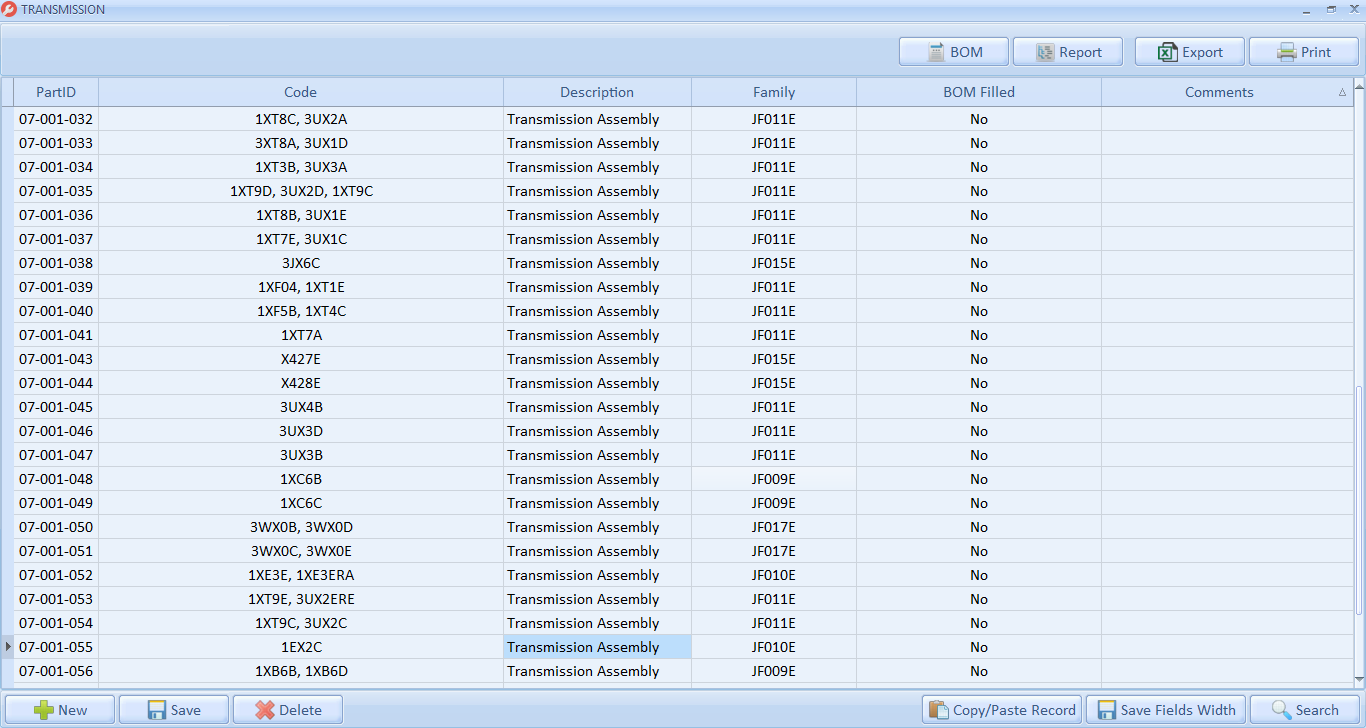
Task: Click code cell 1XT9D, 3UX2D, 1XT9C
Action: (x=301, y=191)
